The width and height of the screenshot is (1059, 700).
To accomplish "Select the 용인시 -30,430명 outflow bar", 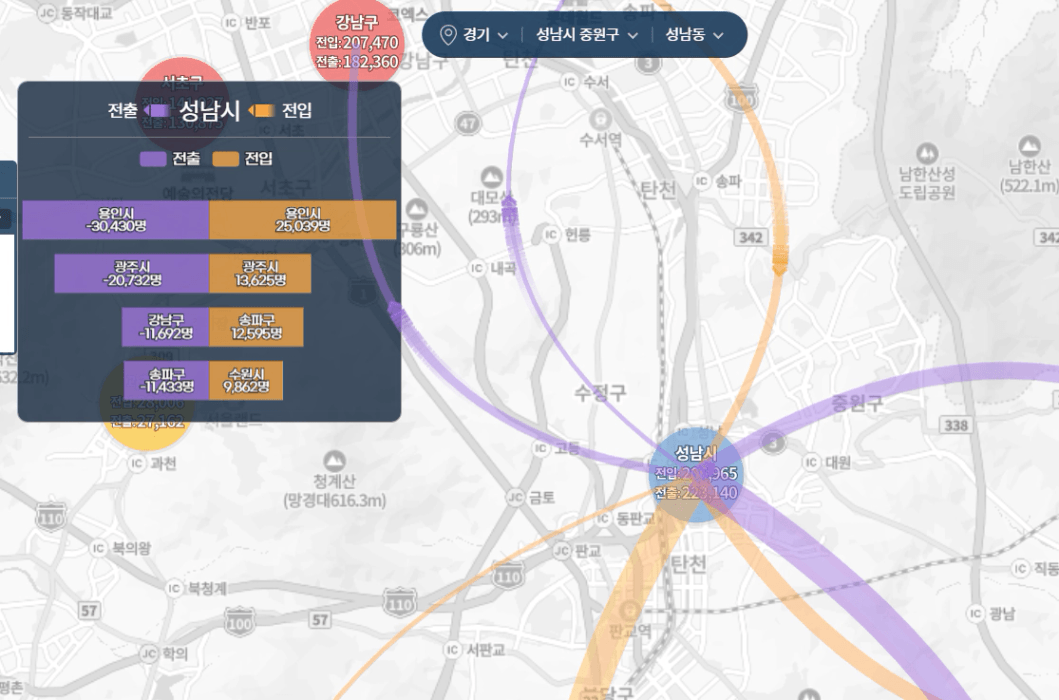I will point(115,220).
